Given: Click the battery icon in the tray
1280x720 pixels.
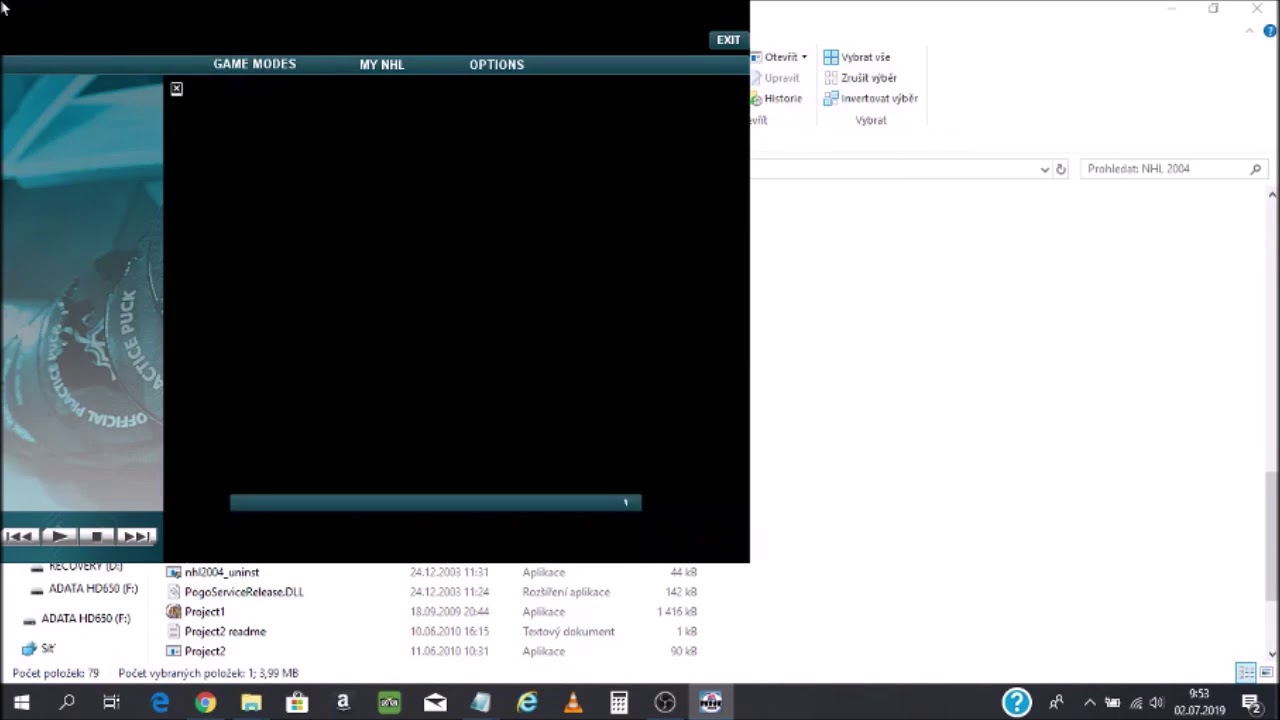Looking at the screenshot, I should pos(1112,703).
